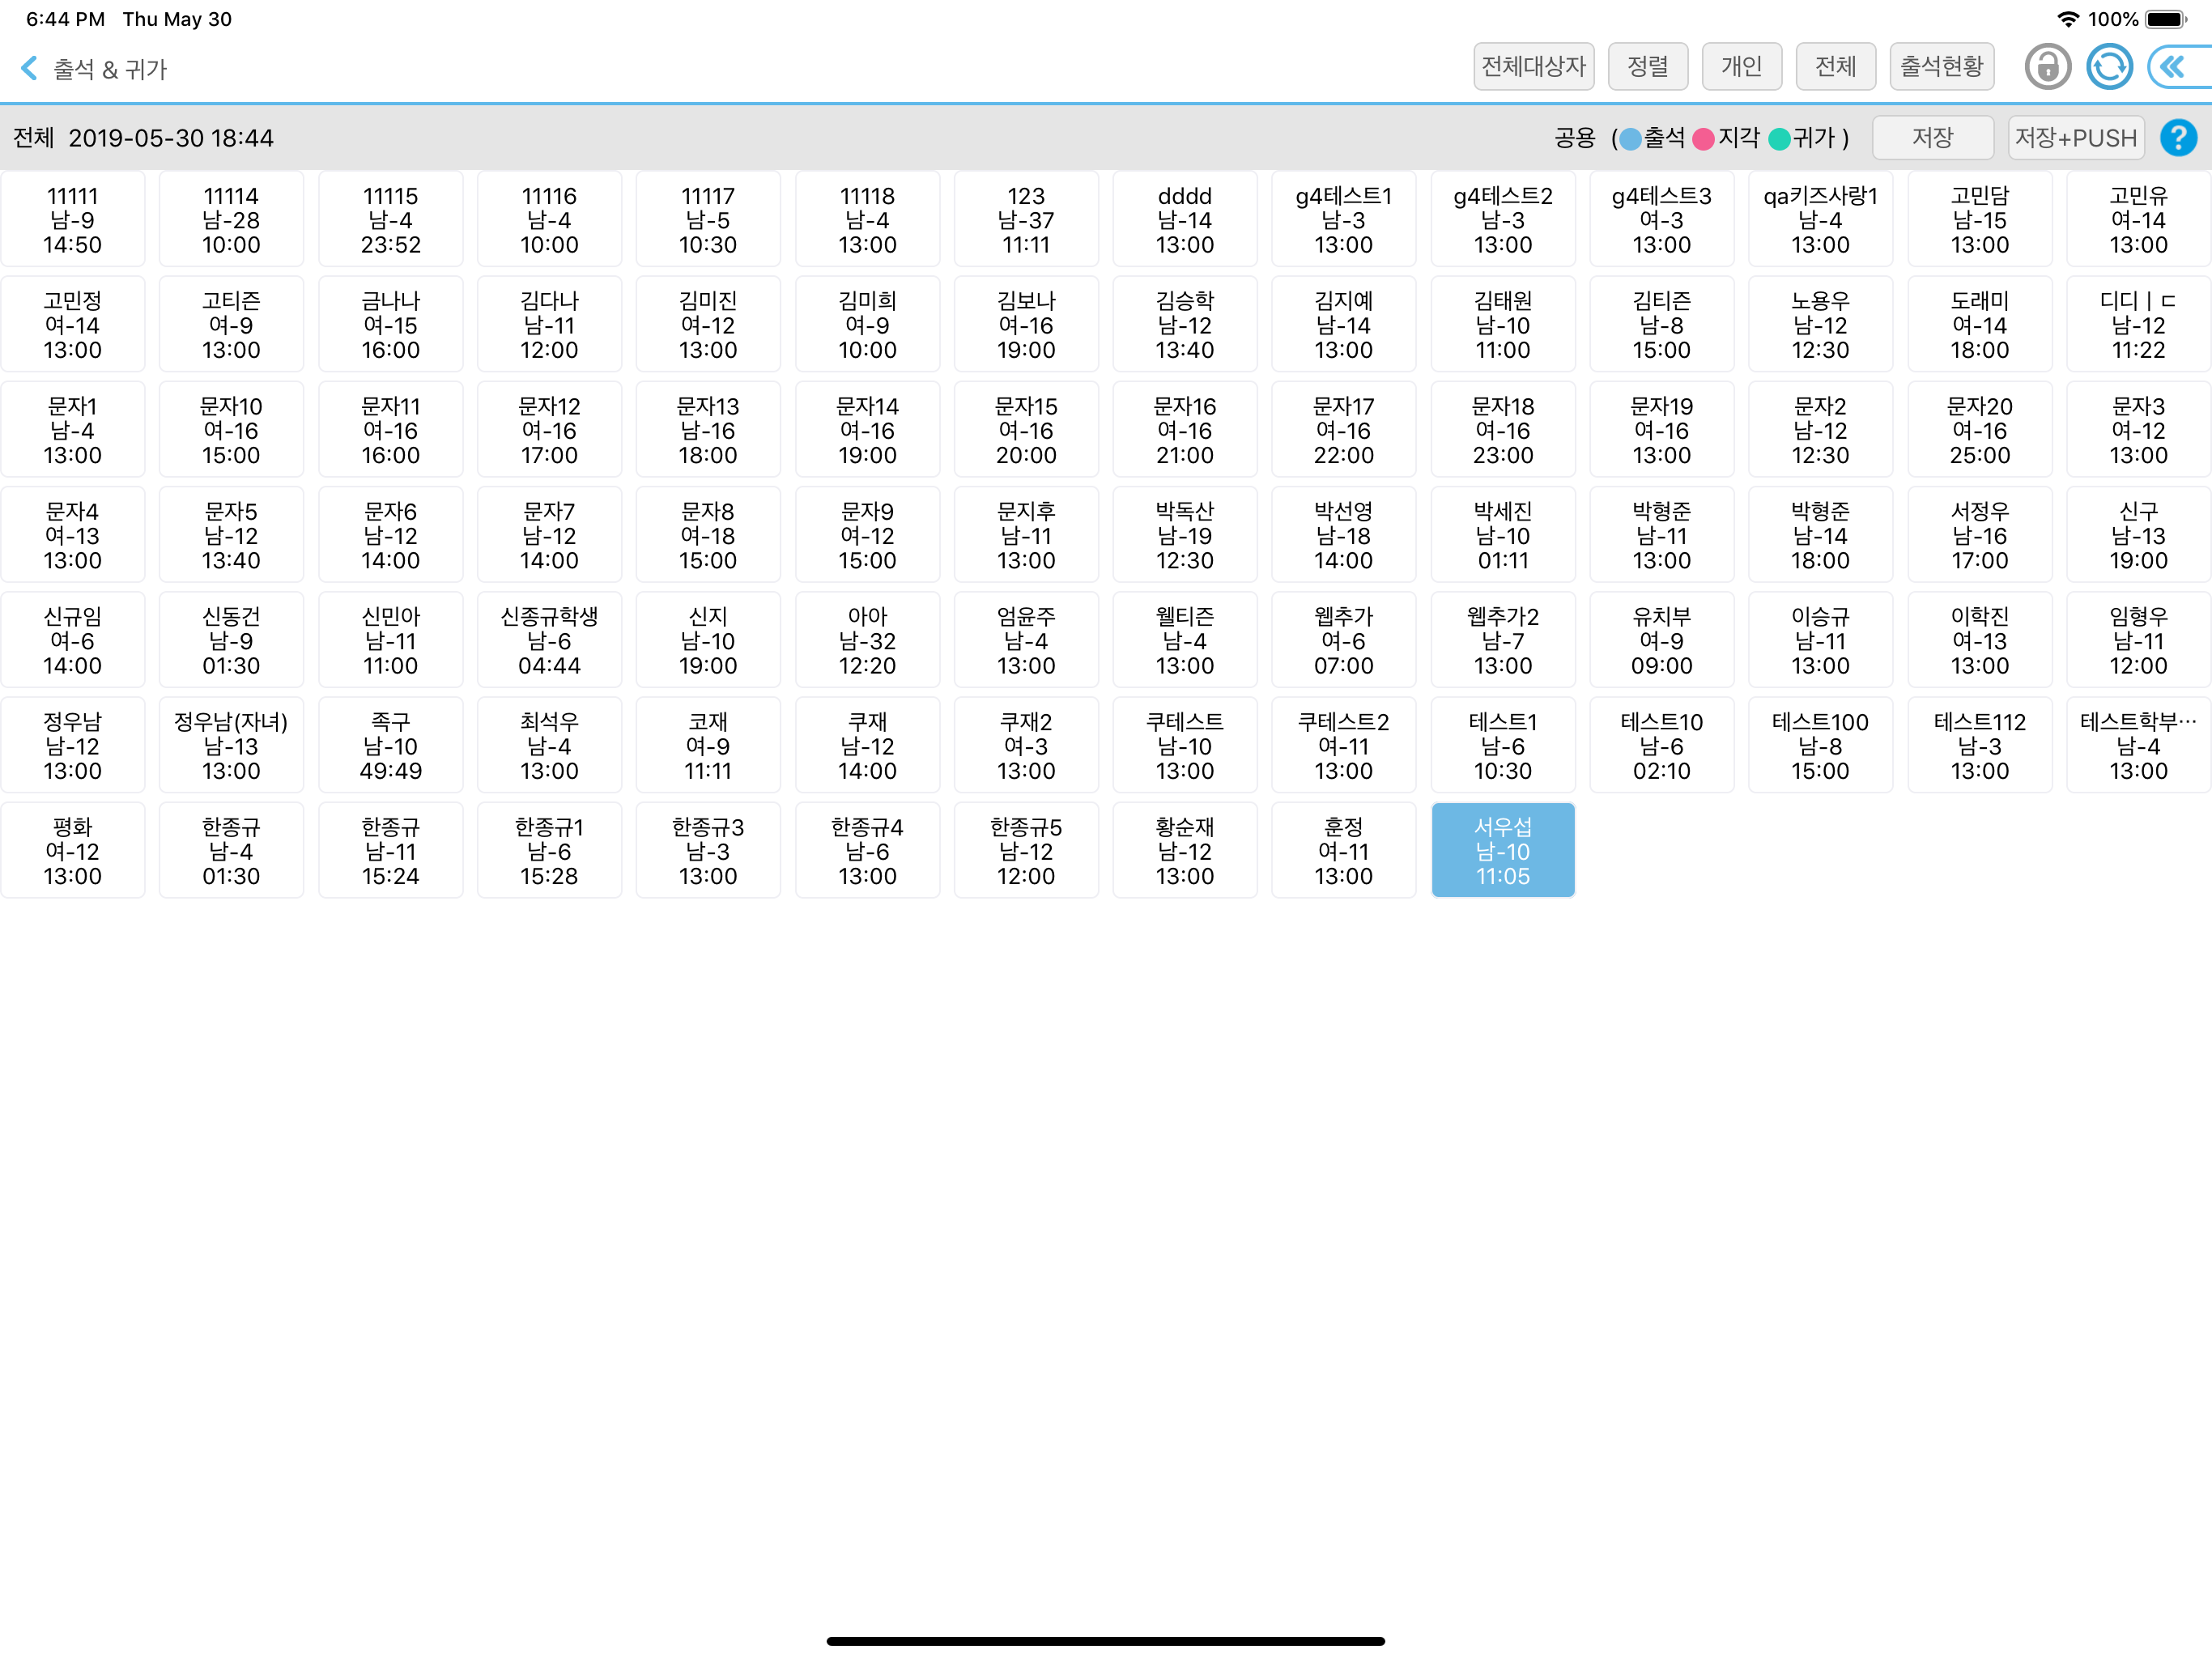Select the 문지후 student tile
The width and height of the screenshot is (2212, 1658).
pos(1026,535)
